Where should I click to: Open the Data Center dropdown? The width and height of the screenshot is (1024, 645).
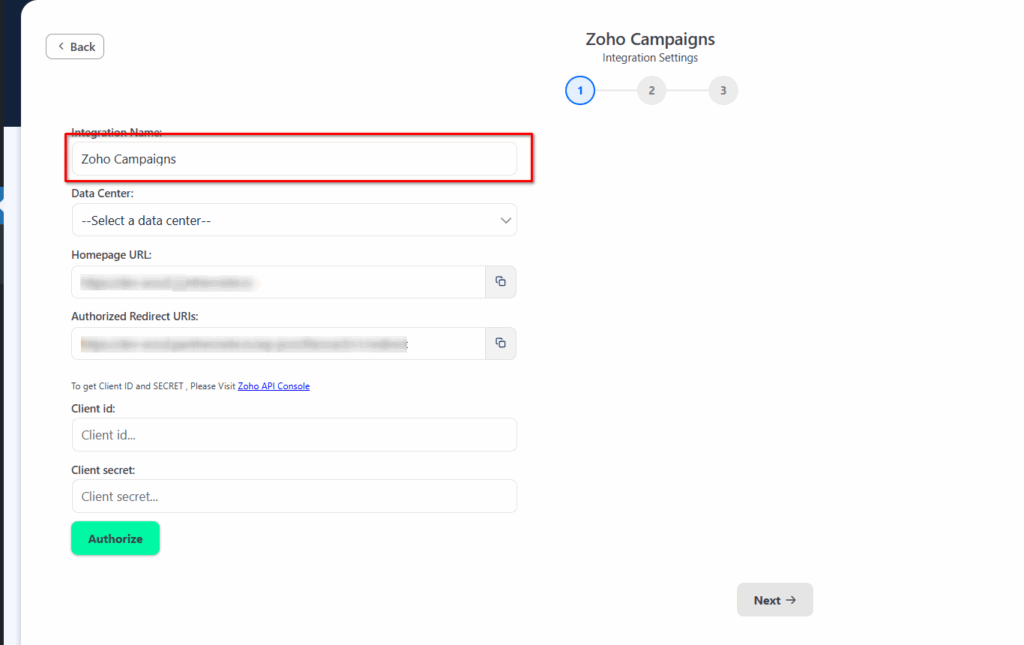click(295, 221)
